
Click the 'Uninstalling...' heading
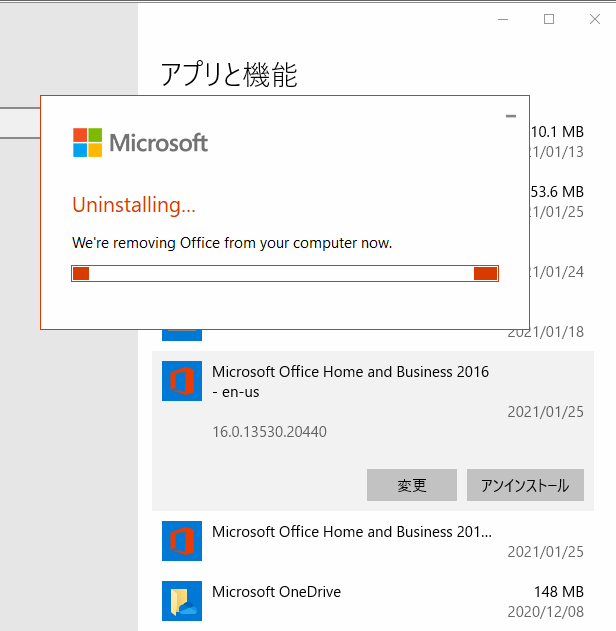134,205
